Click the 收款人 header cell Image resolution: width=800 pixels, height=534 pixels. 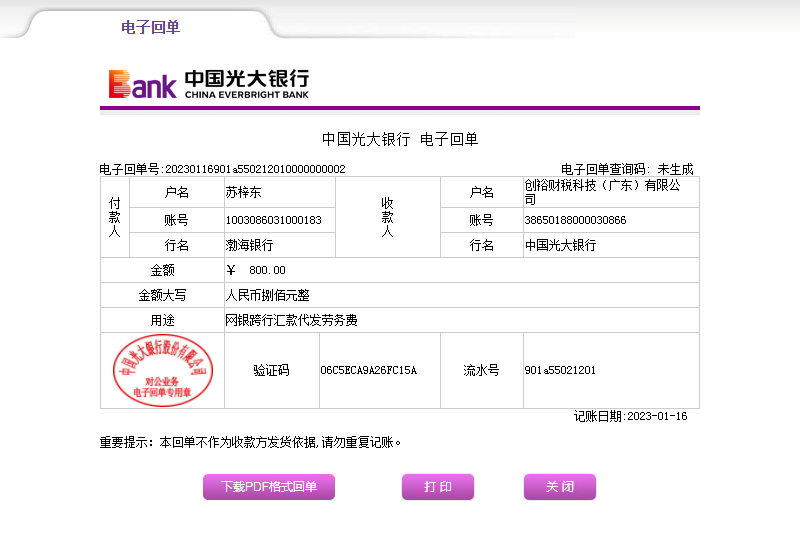(x=388, y=218)
